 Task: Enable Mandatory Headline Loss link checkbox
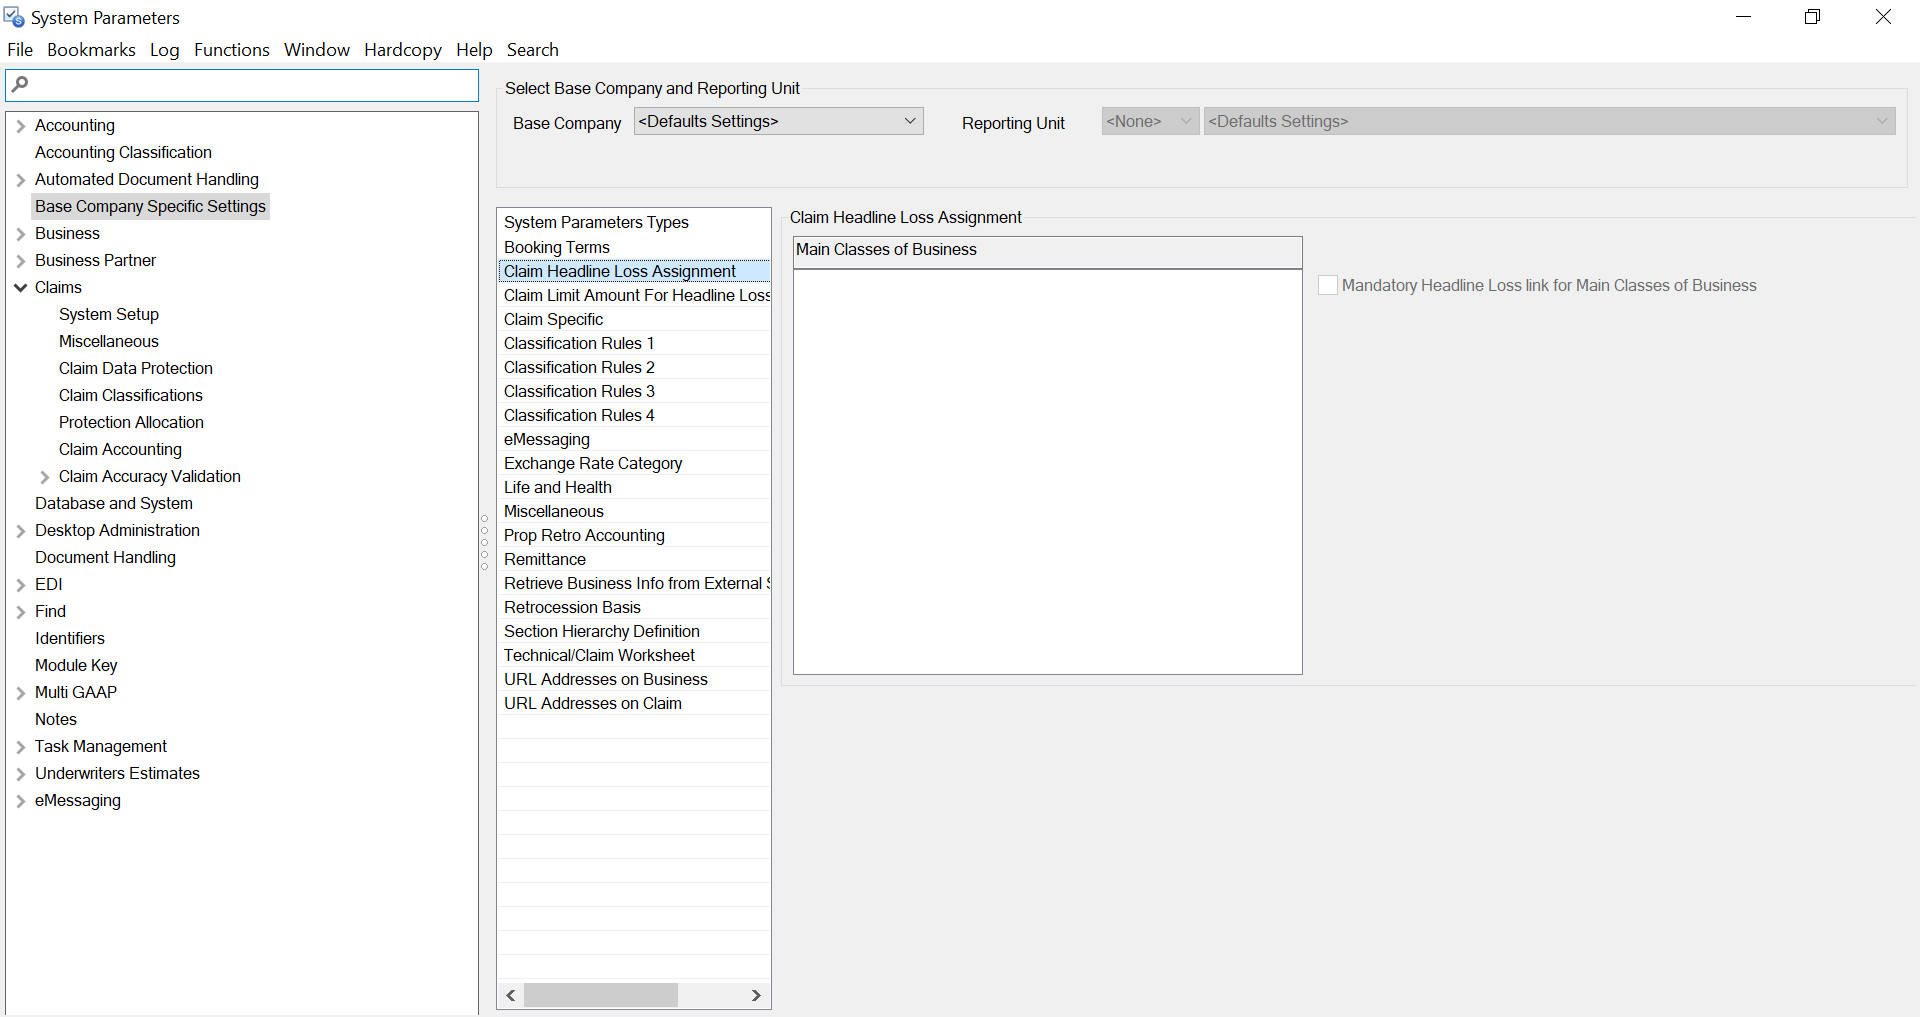pyautogui.click(x=1328, y=286)
